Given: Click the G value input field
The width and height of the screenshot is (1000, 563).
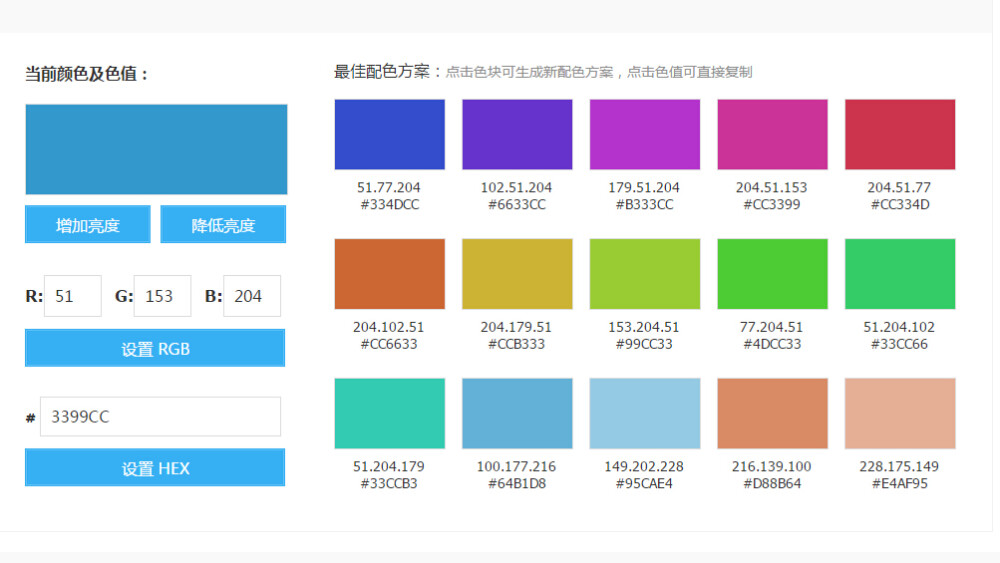Looking at the screenshot, I should pyautogui.click(x=162, y=296).
